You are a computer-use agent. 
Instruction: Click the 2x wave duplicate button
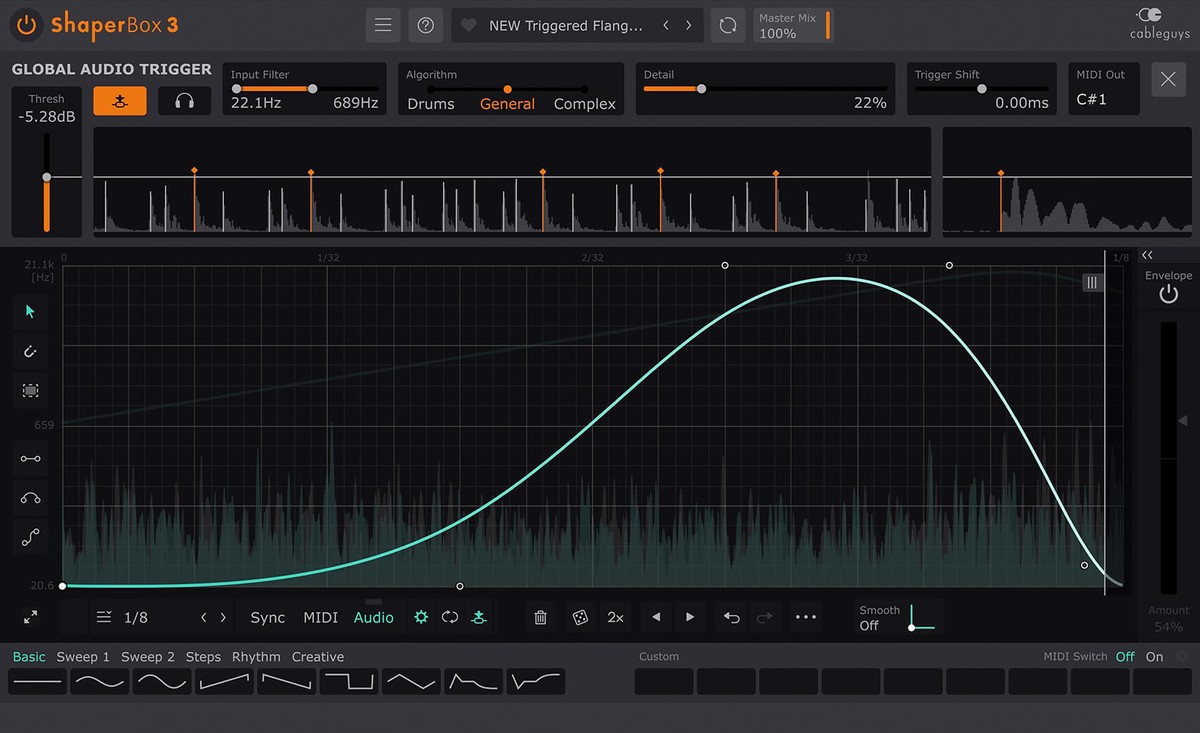coord(615,617)
